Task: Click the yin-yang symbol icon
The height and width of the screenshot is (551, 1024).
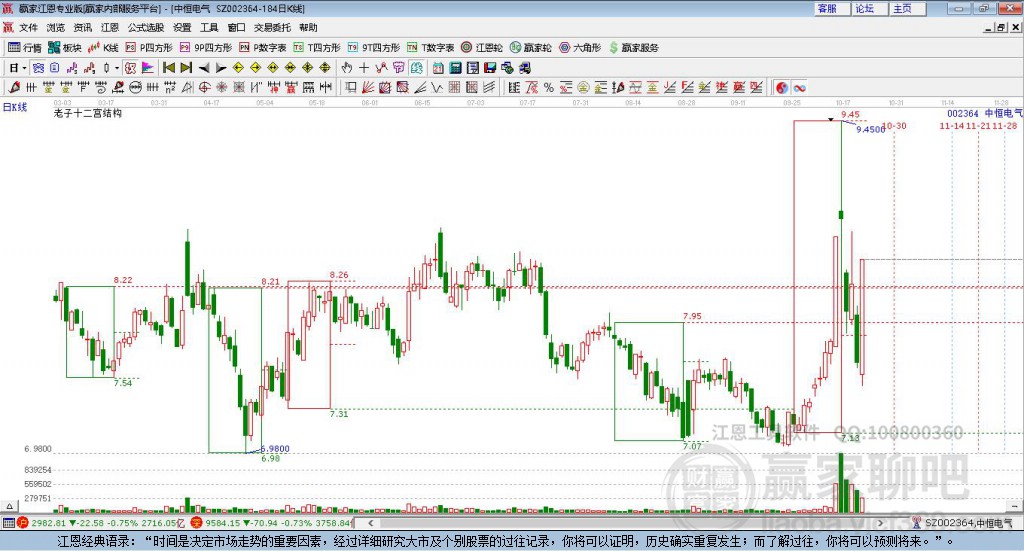Action: pyautogui.click(x=782, y=87)
